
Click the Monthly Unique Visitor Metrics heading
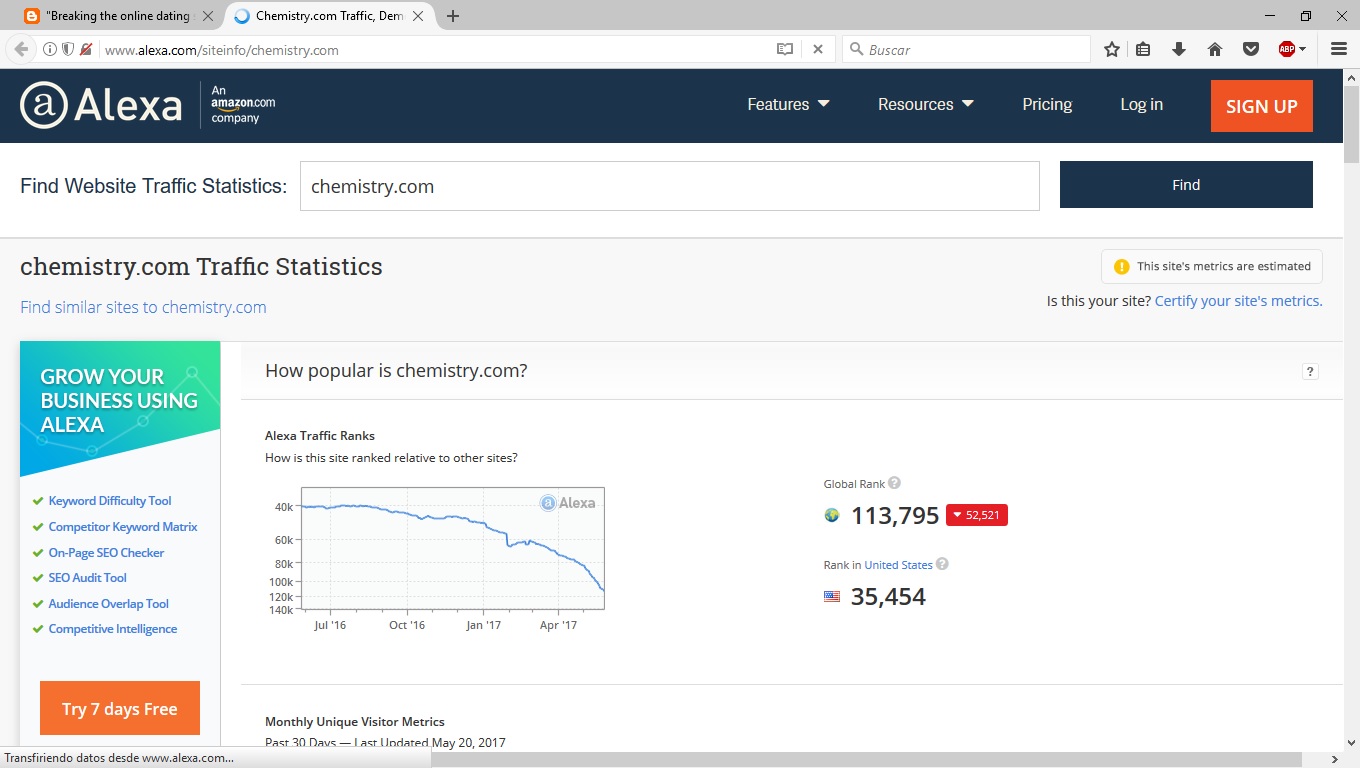pyautogui.click(x=355, y=722)
